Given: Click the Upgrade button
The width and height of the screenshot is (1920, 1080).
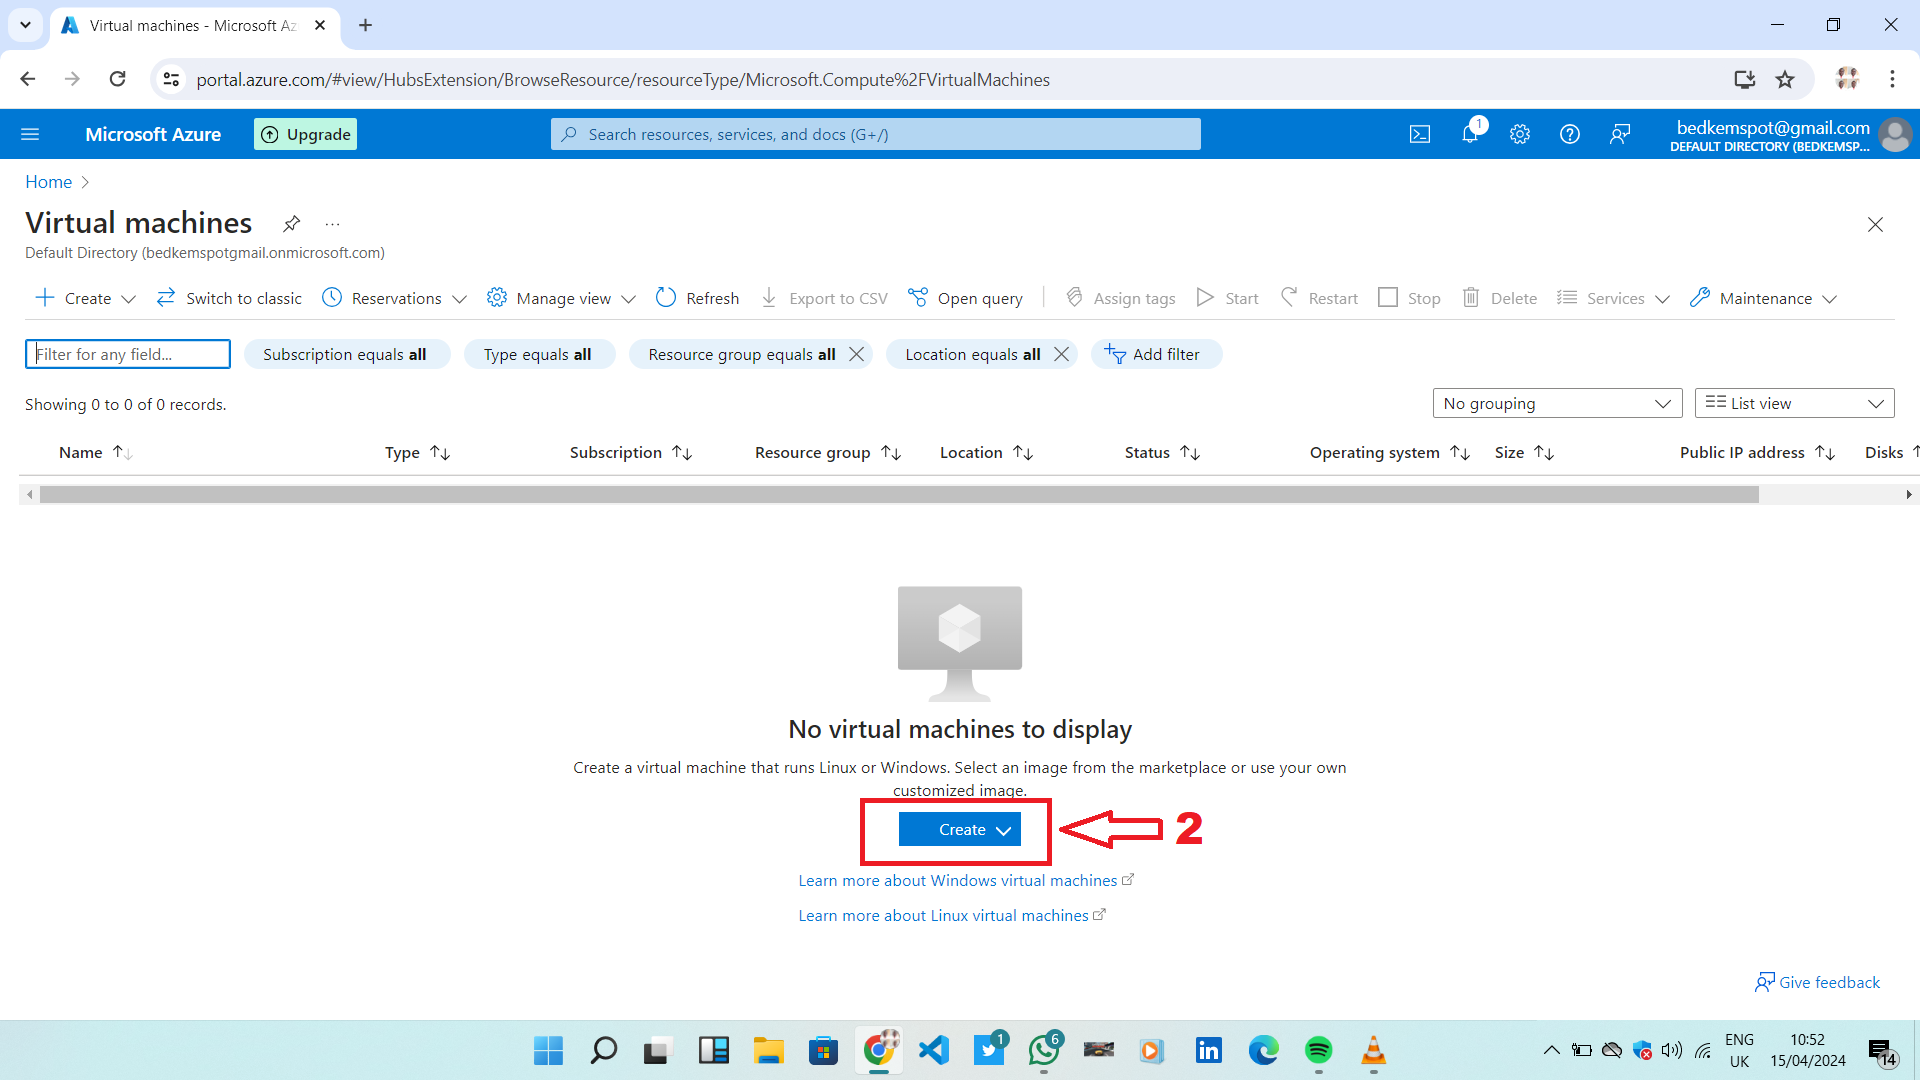Looking at the screenshot, I should click(x=306, y=134).
